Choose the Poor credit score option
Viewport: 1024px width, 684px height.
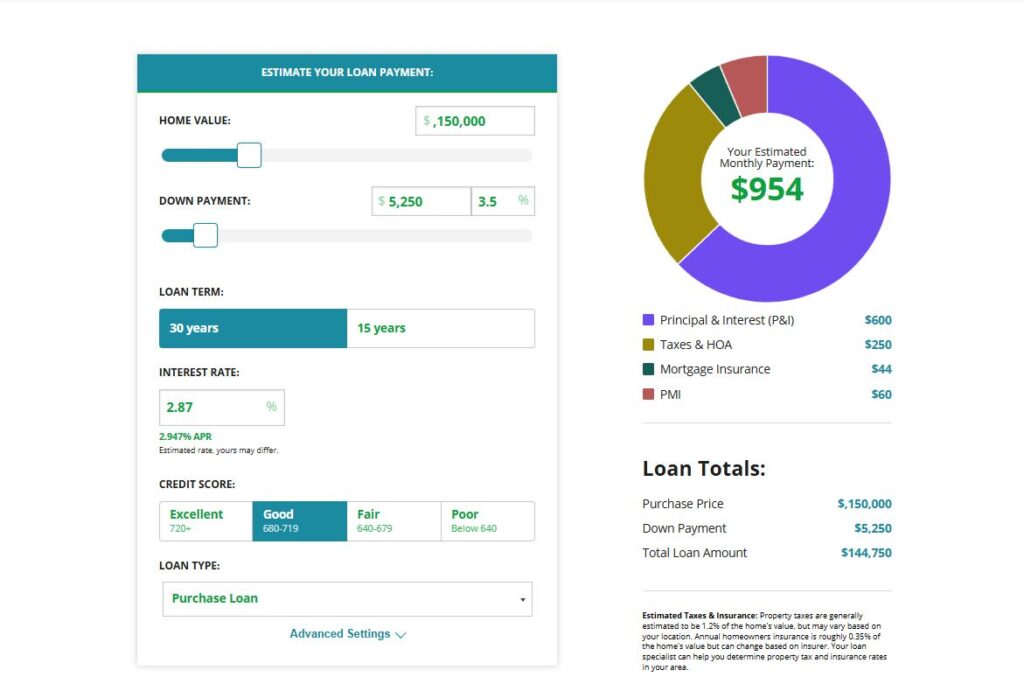click(487, 520)
